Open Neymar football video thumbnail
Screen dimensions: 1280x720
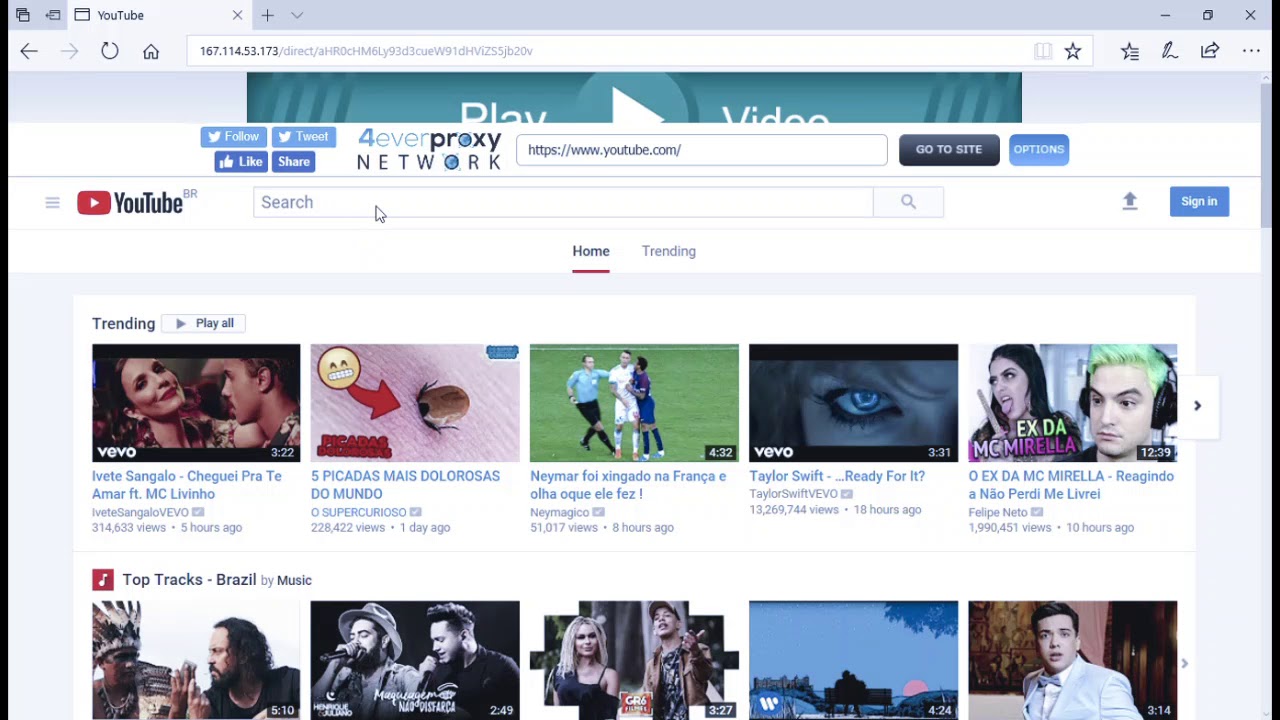(x=634, y=403)
